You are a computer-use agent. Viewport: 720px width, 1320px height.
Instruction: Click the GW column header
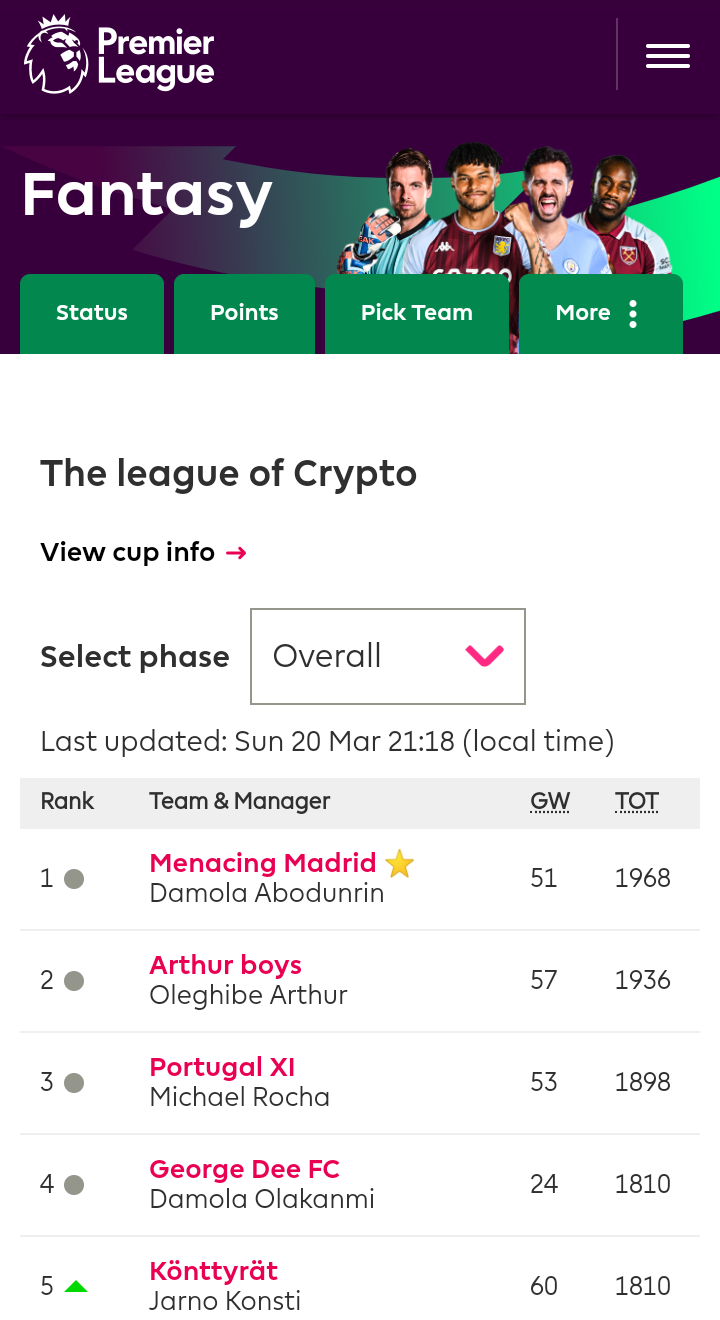coord(550,801)
